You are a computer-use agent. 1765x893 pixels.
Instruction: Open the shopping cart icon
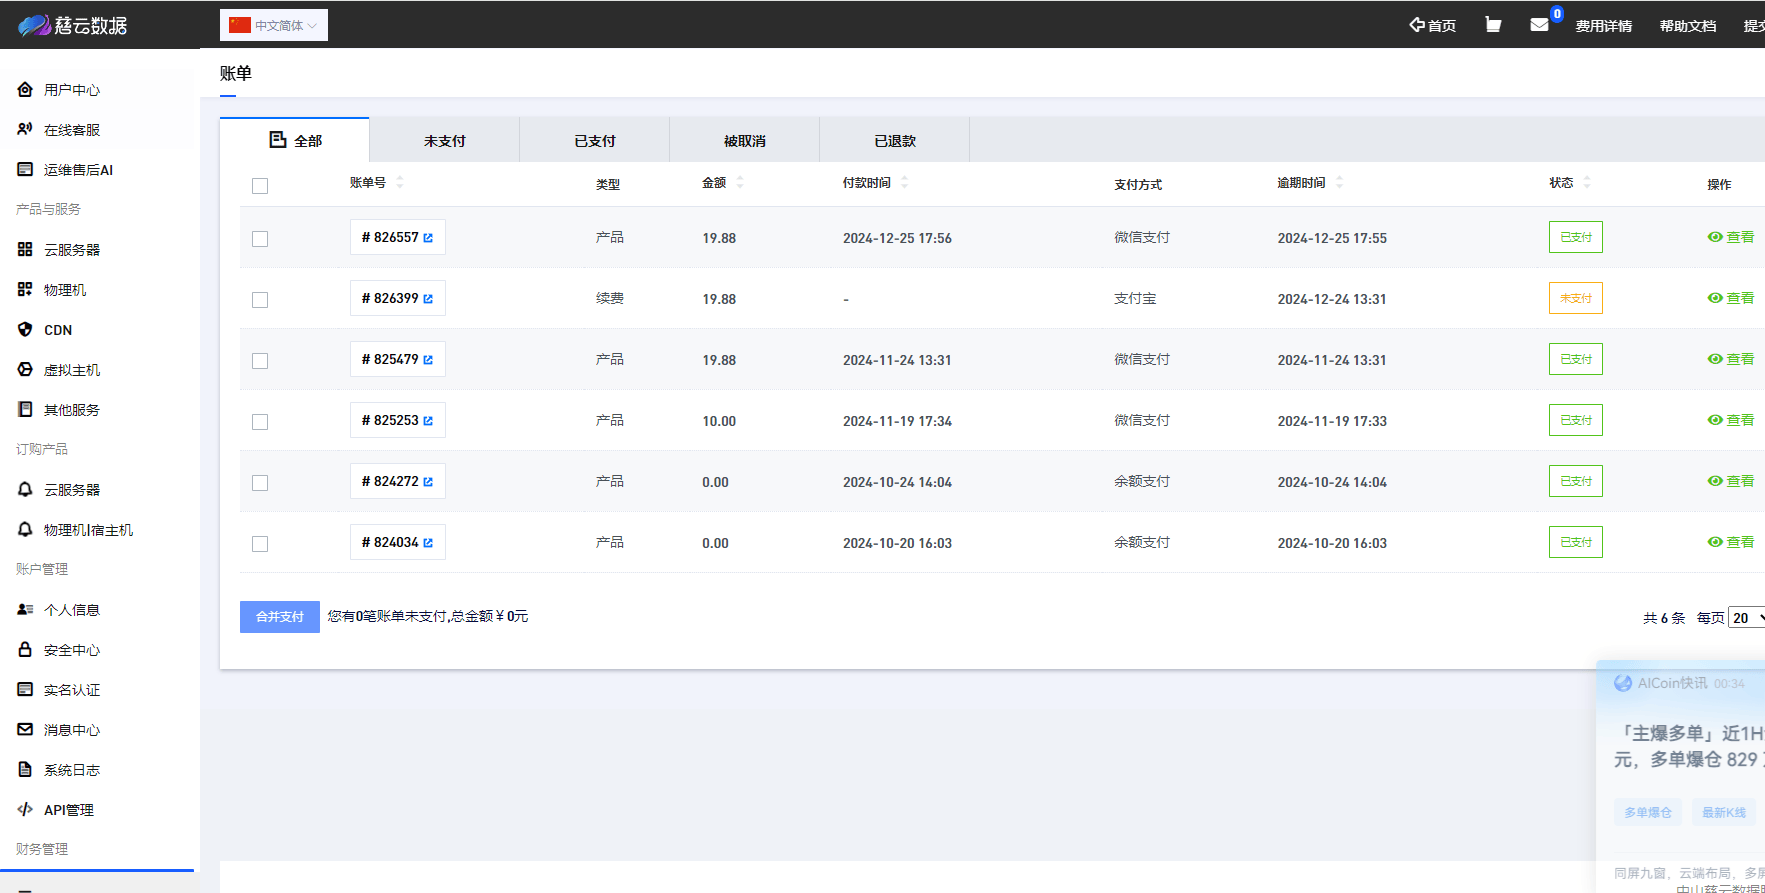click(1493, 25)
